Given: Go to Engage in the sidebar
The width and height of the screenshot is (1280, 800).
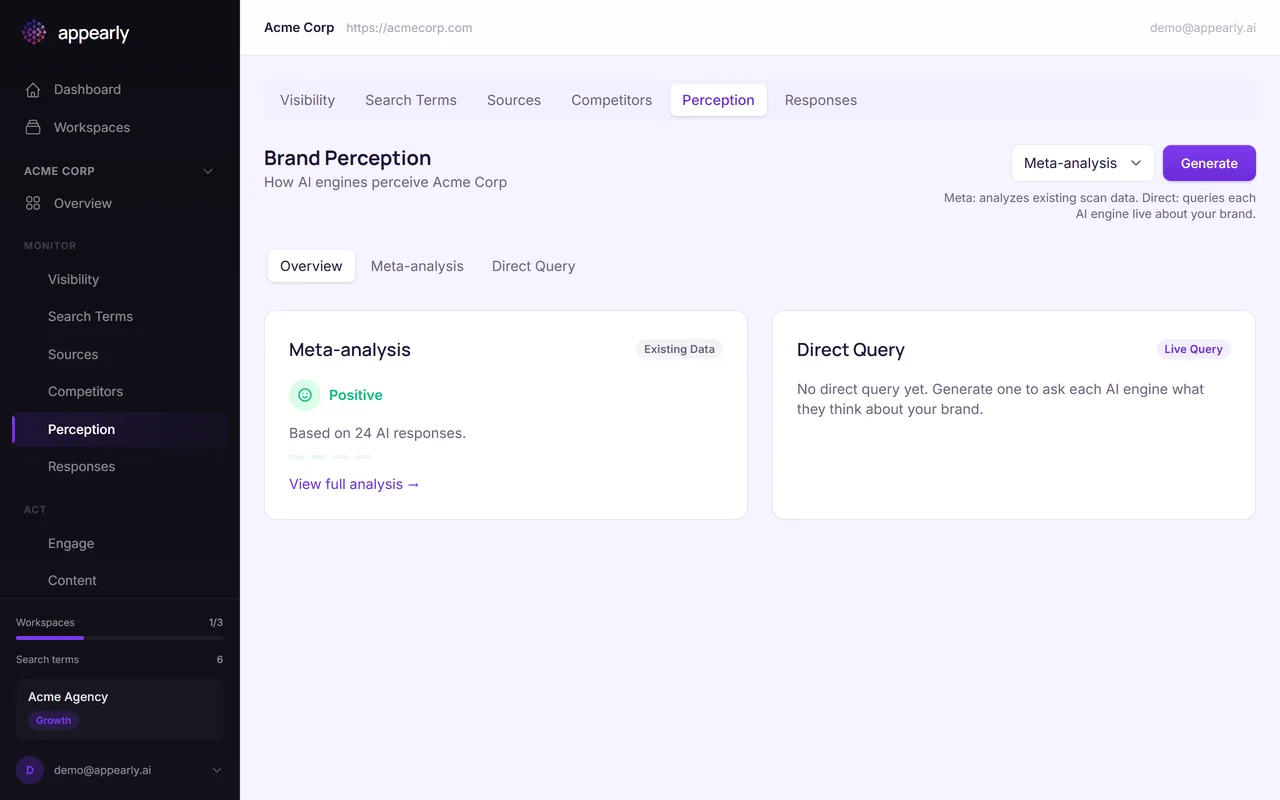Looking at the screenshot, I should [71, 544].
